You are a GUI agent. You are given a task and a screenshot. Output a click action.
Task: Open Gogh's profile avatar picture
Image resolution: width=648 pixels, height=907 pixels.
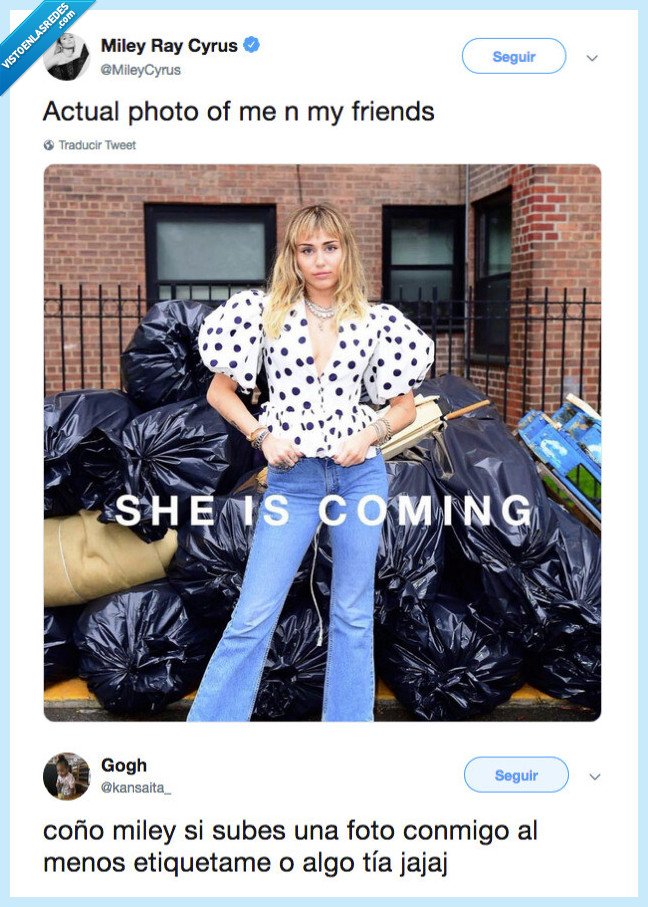(67, 776)
